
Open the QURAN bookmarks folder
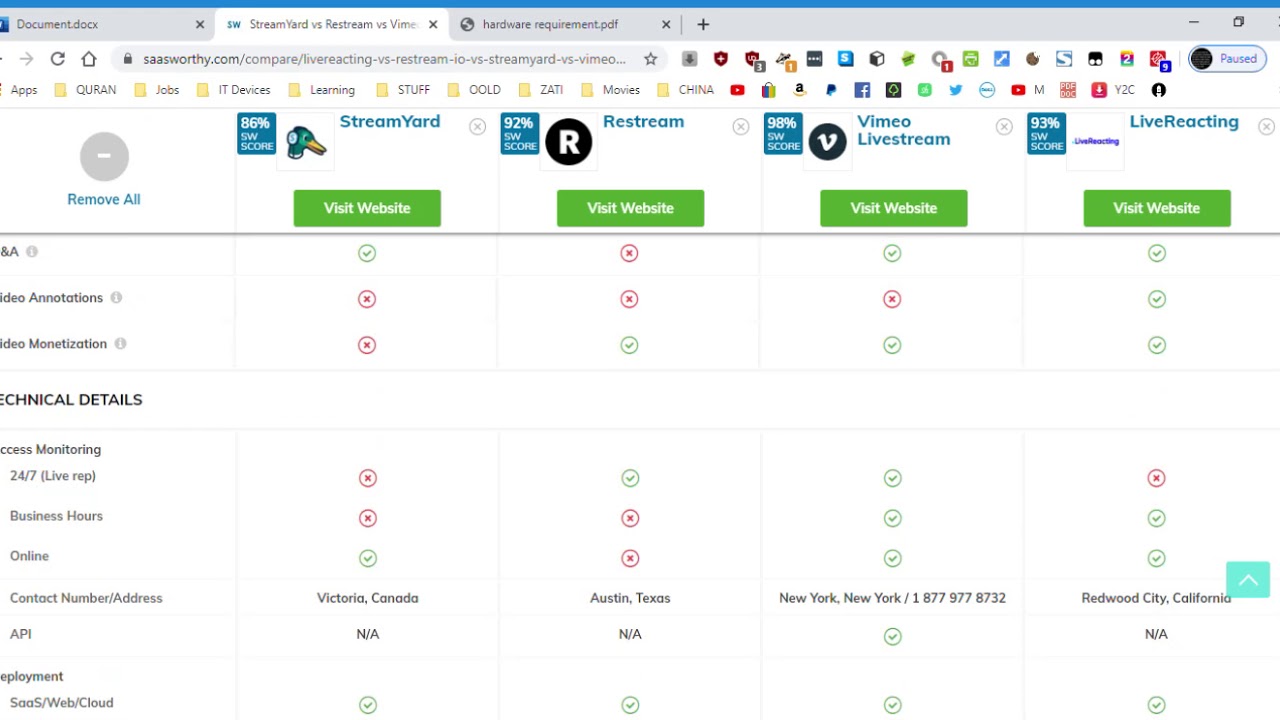pos(85,90)
